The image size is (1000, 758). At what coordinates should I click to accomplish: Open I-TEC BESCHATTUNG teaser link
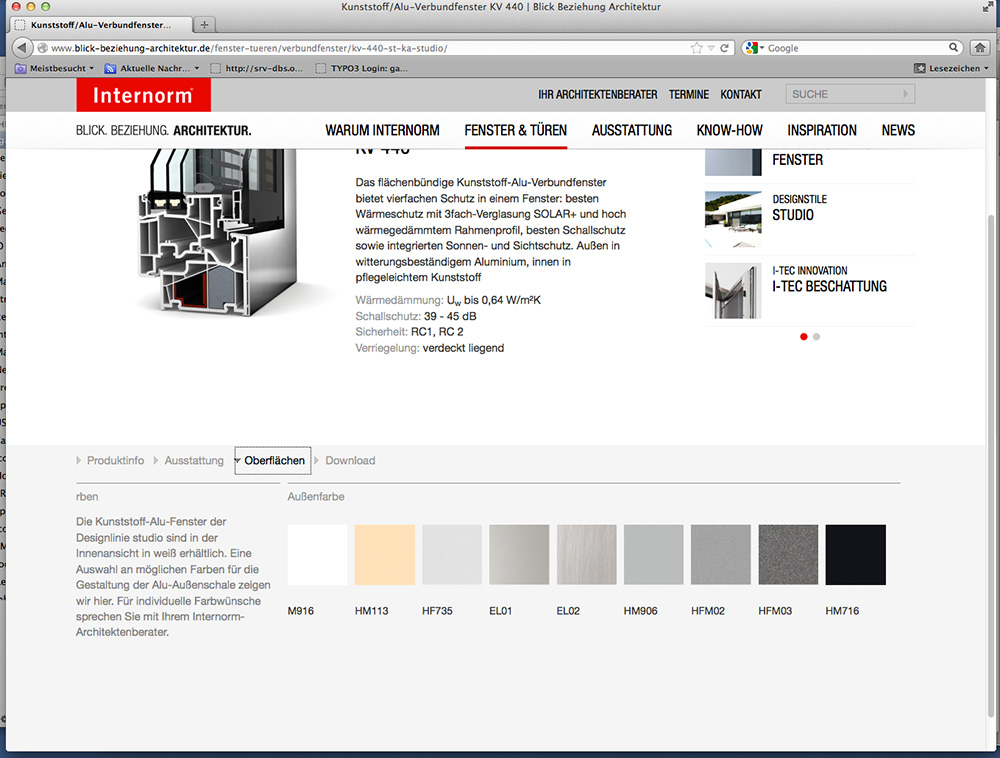(x=829, y=279)
